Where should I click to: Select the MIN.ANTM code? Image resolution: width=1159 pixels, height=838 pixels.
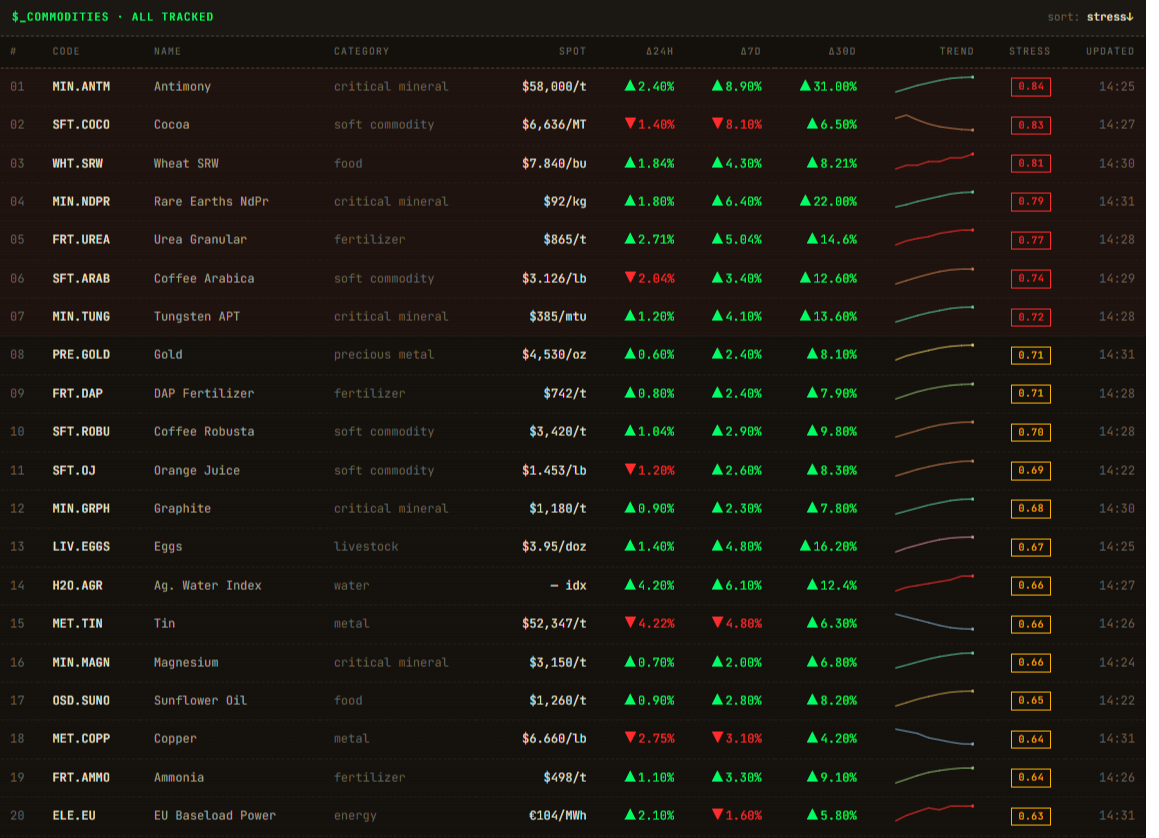(x=81, y=86)
